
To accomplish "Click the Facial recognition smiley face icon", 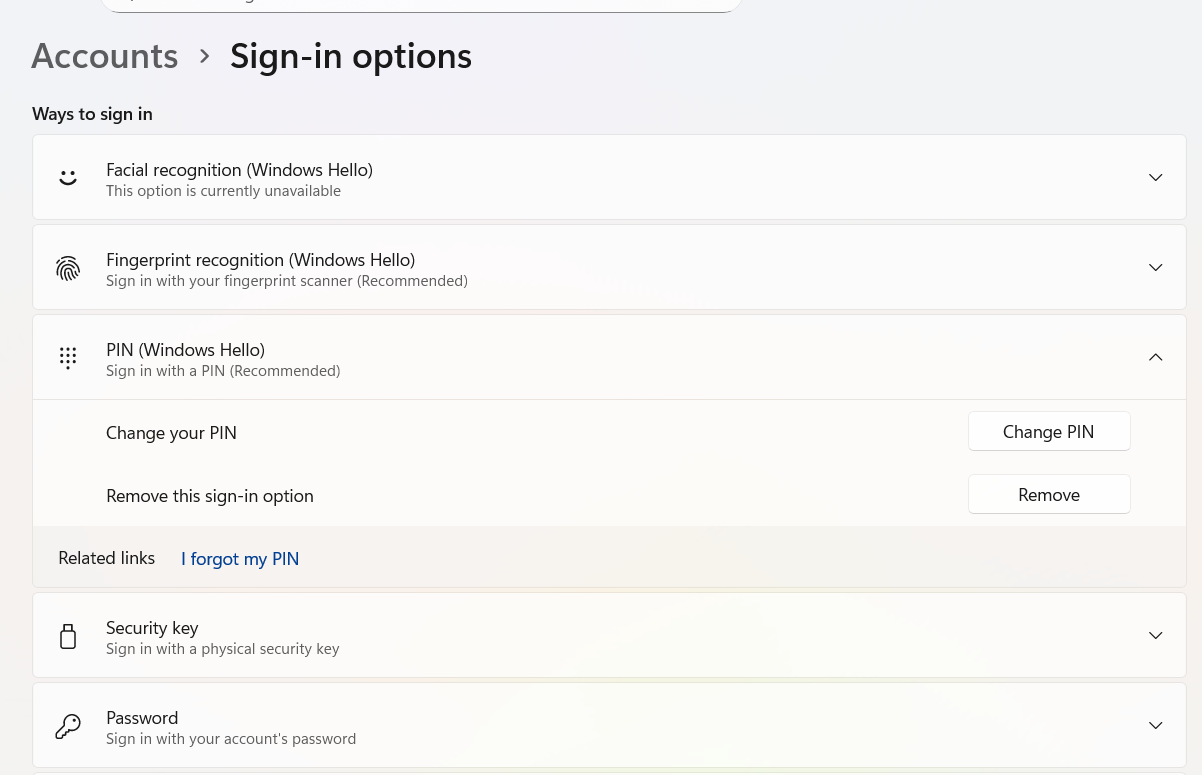I will click(x=68, y=178).
